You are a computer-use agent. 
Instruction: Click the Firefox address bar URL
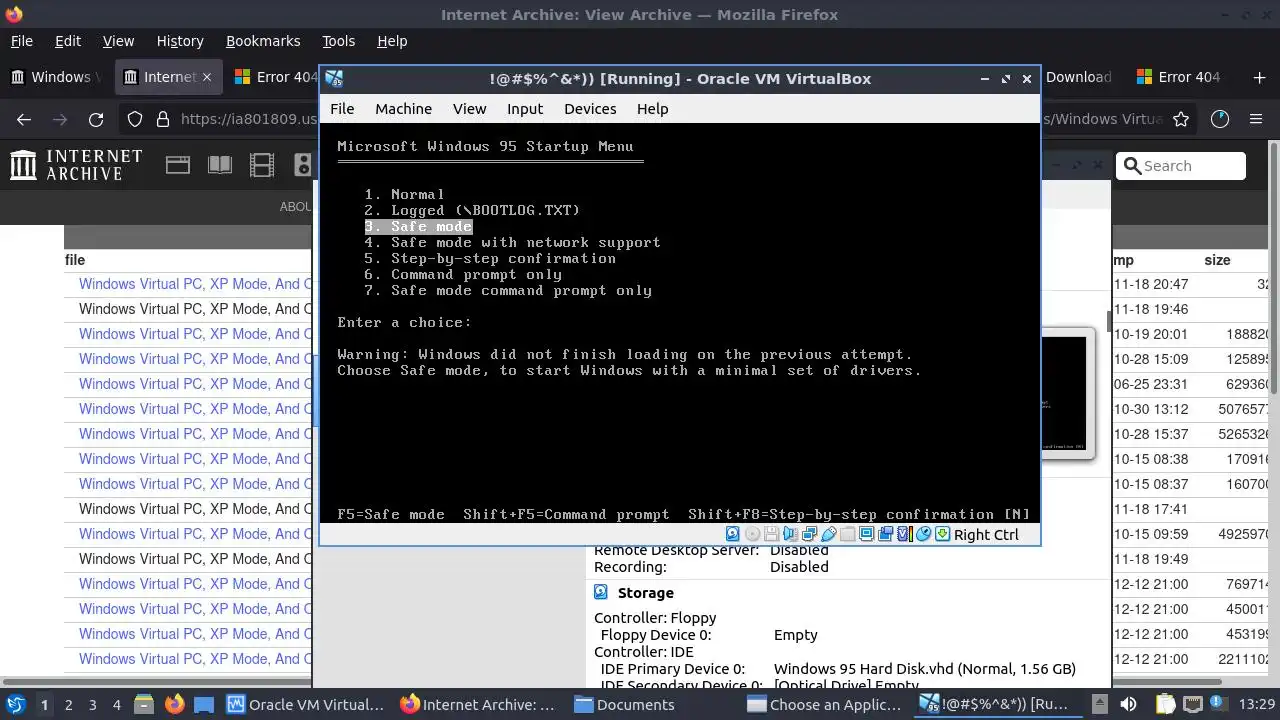251,119
